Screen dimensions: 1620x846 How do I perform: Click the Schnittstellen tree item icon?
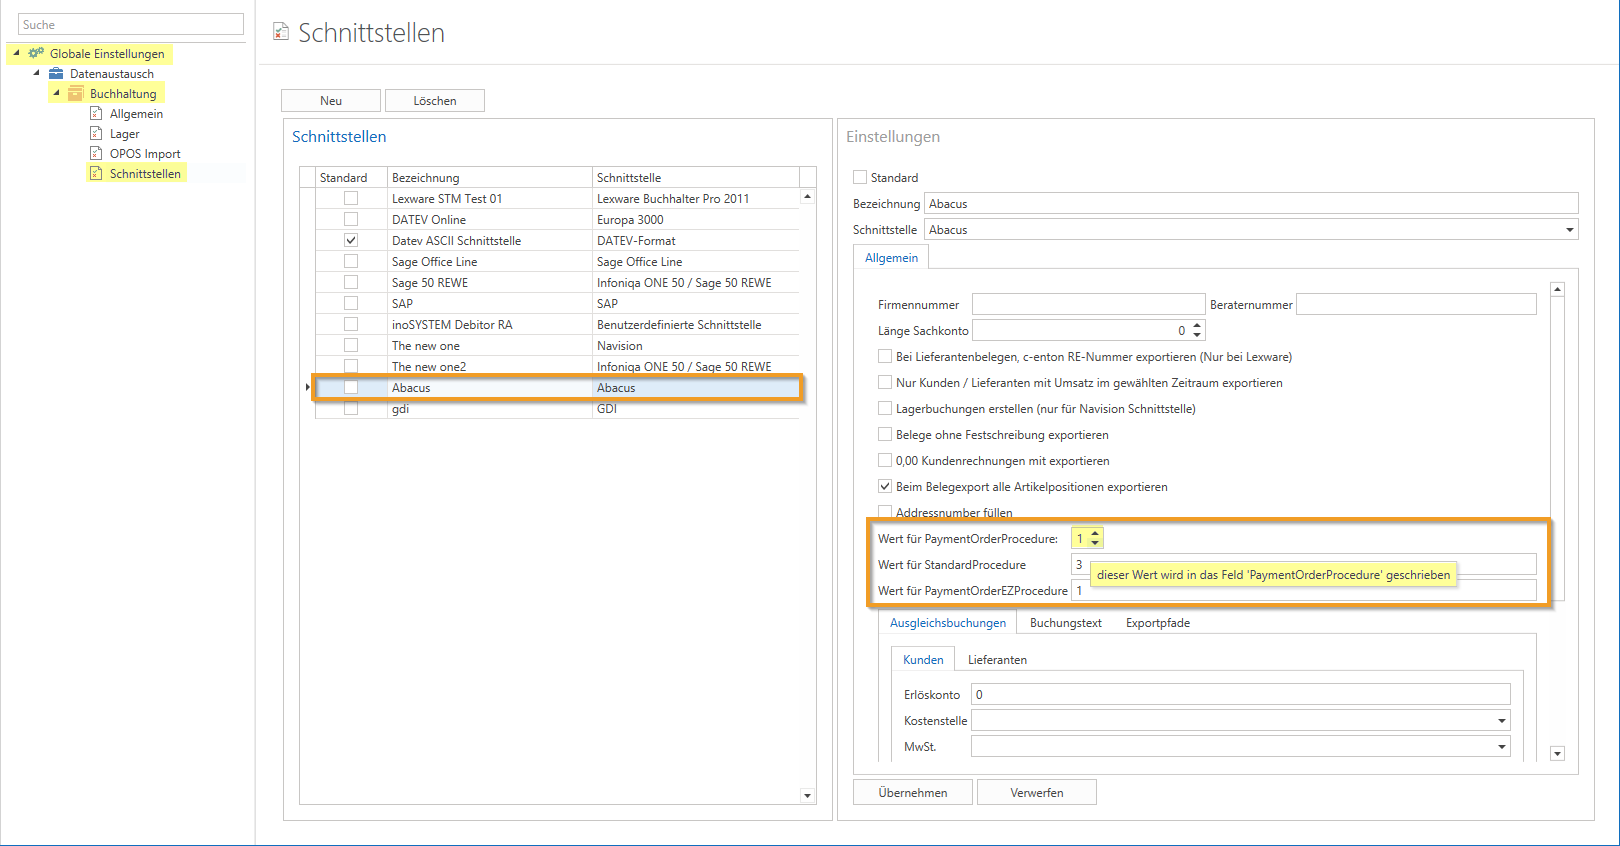[x=96, y=173]
